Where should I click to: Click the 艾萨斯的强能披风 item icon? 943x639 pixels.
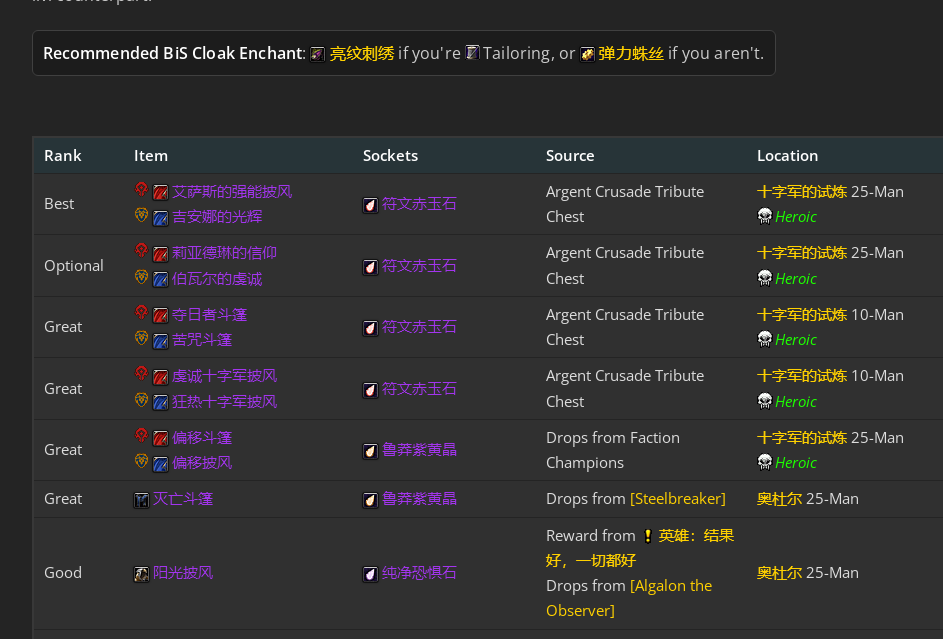pos(161,192)
